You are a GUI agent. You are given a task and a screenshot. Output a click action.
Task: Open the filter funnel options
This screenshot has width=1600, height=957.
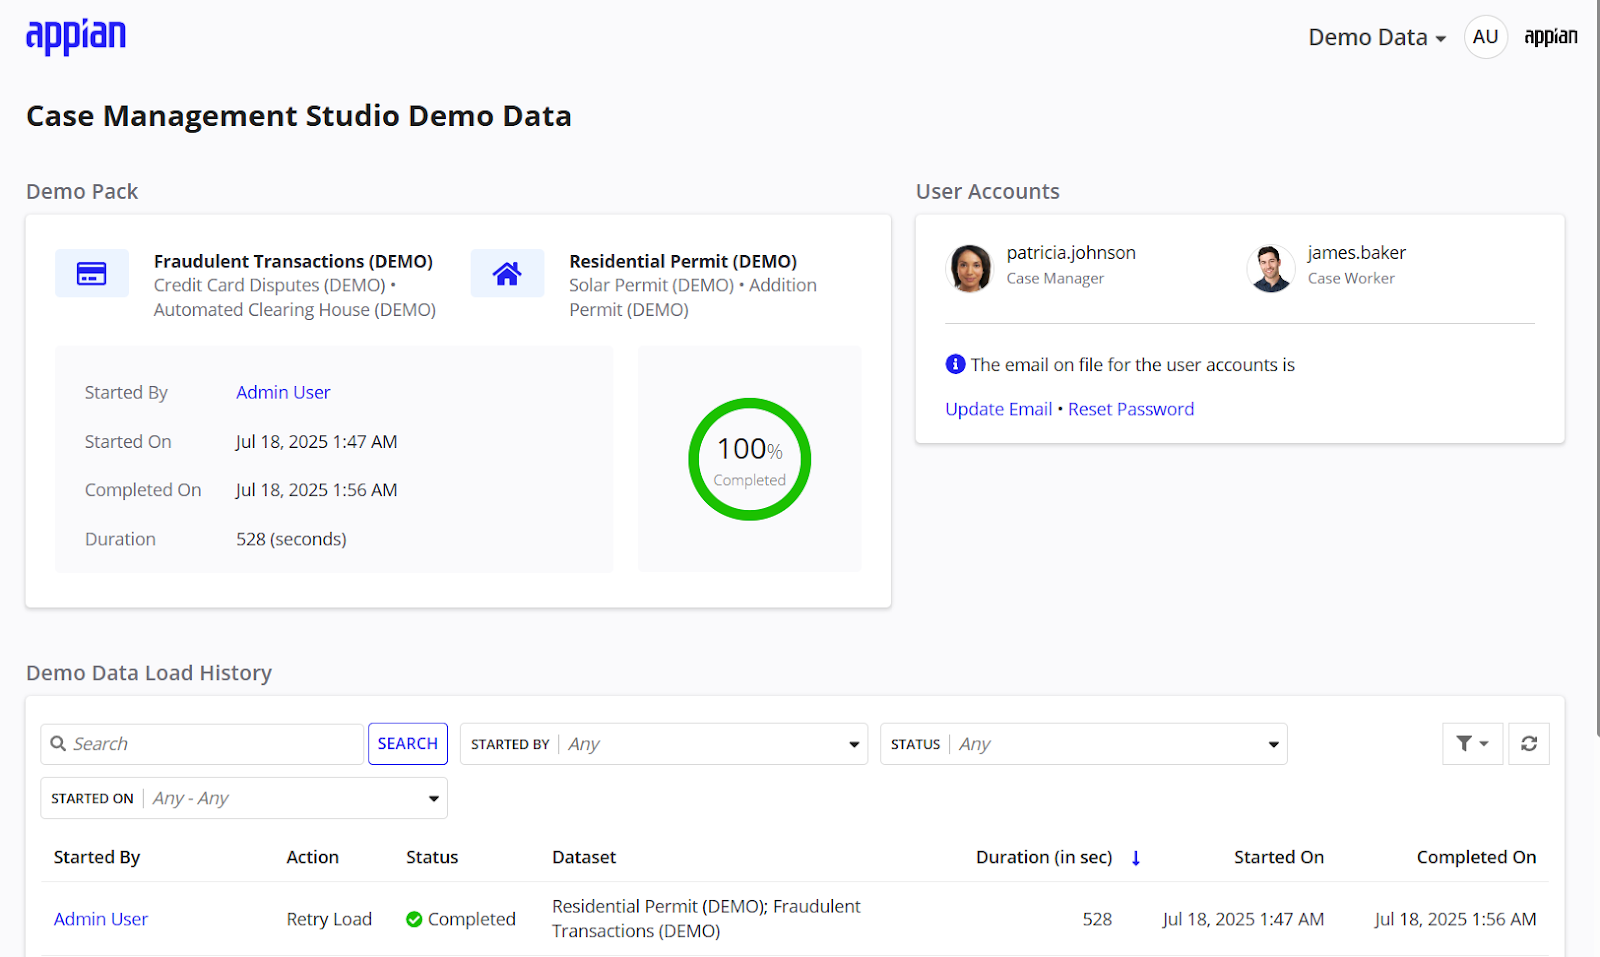1472,744
